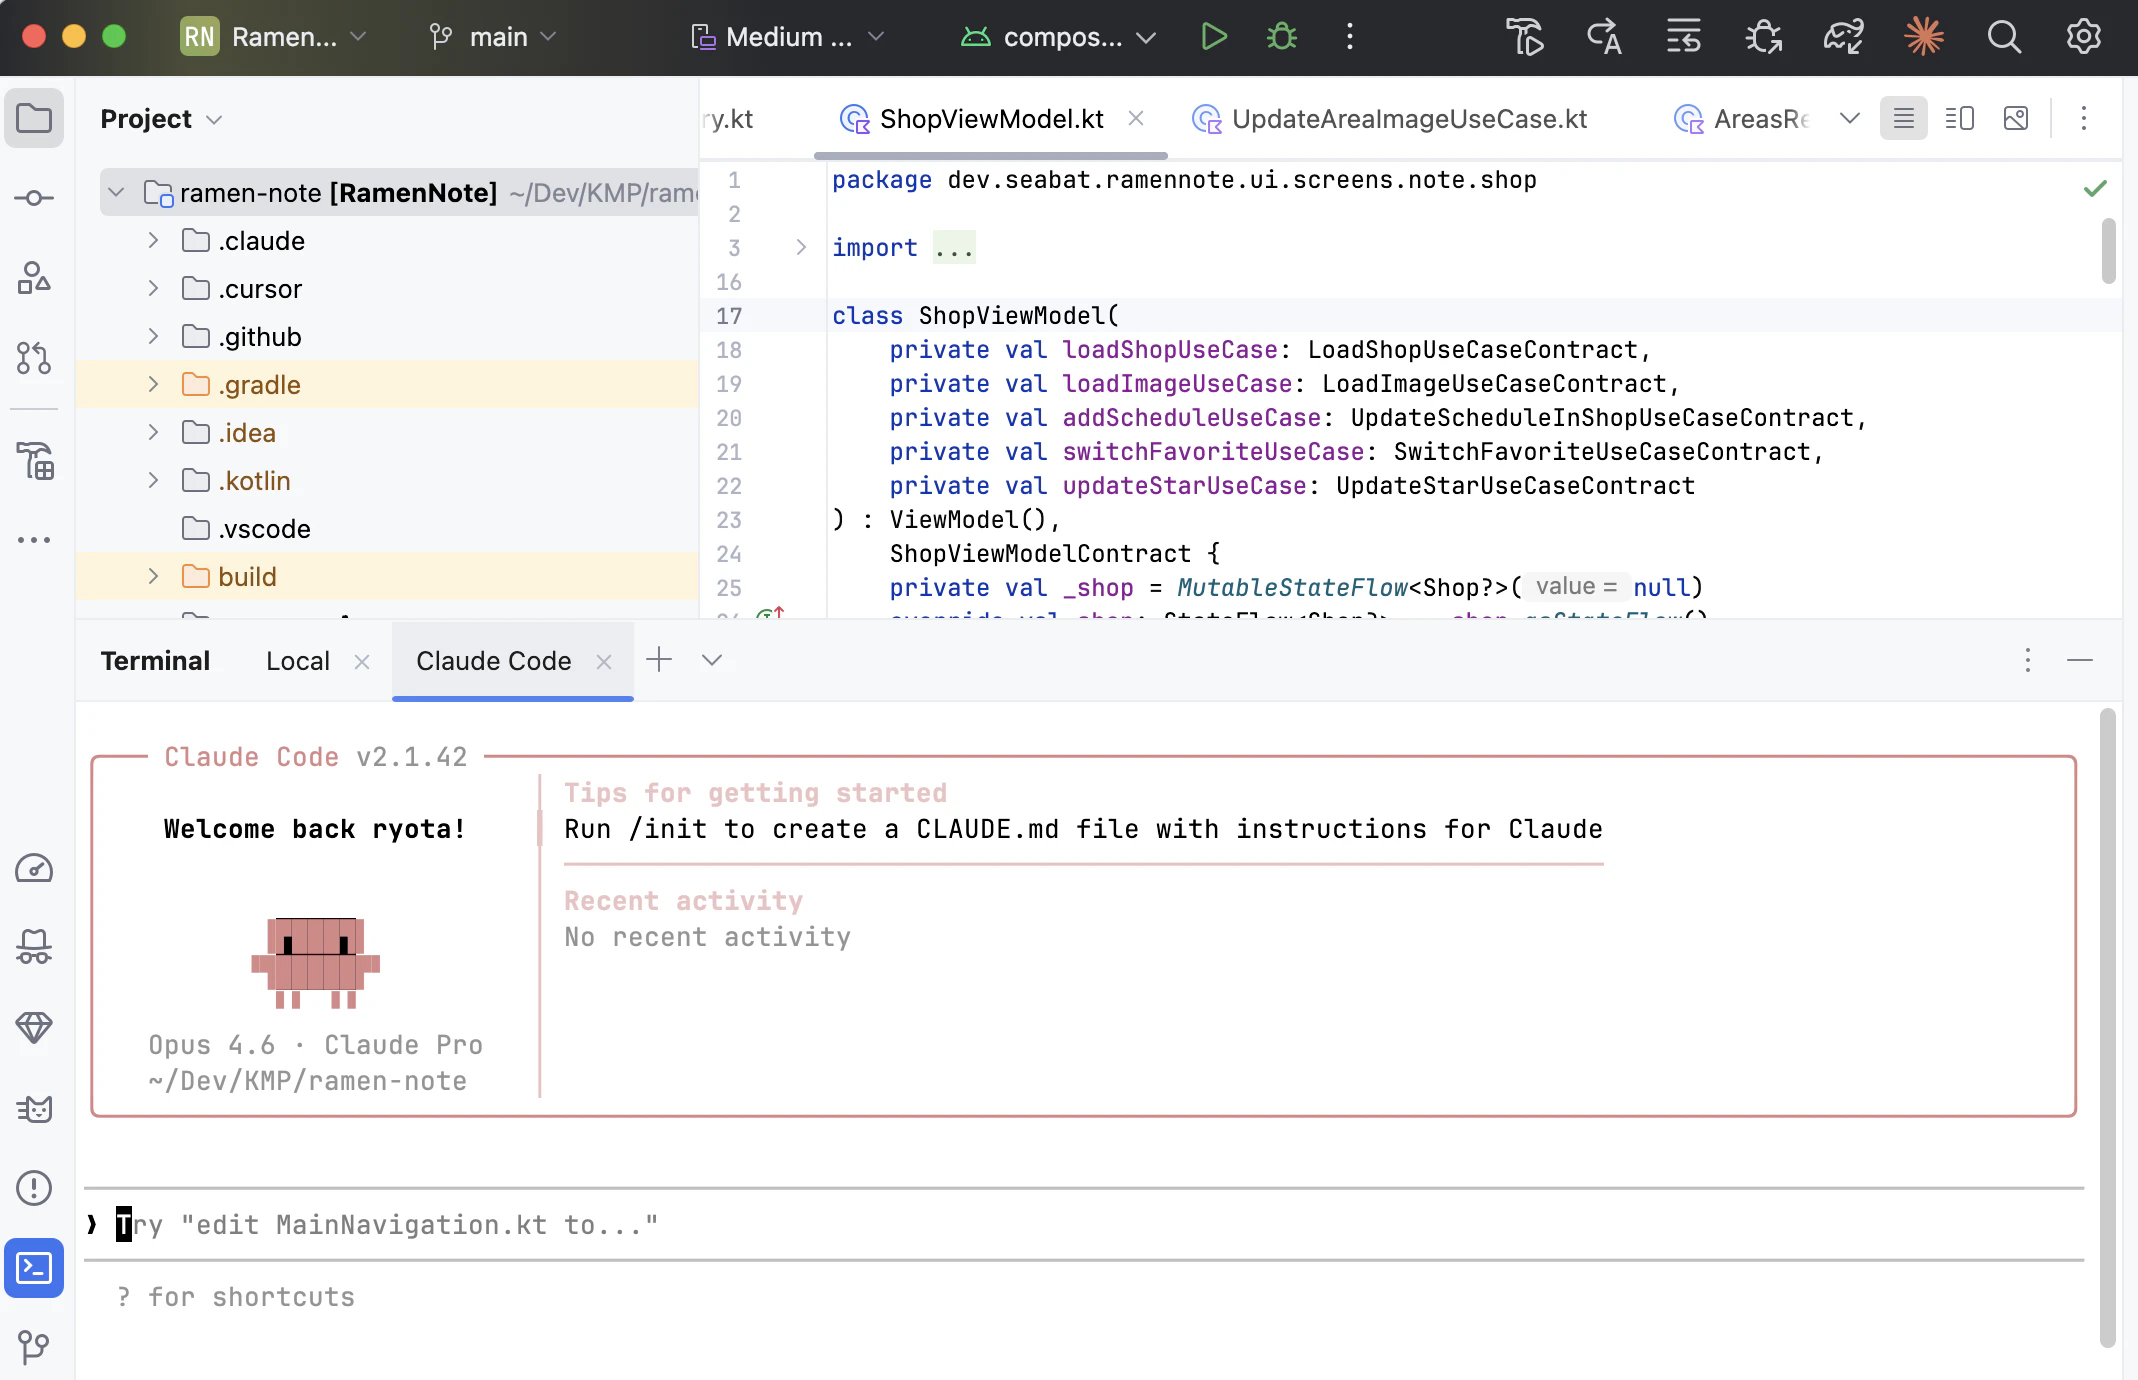Close the ShopViewModel.kt tab

point(1136,118)
